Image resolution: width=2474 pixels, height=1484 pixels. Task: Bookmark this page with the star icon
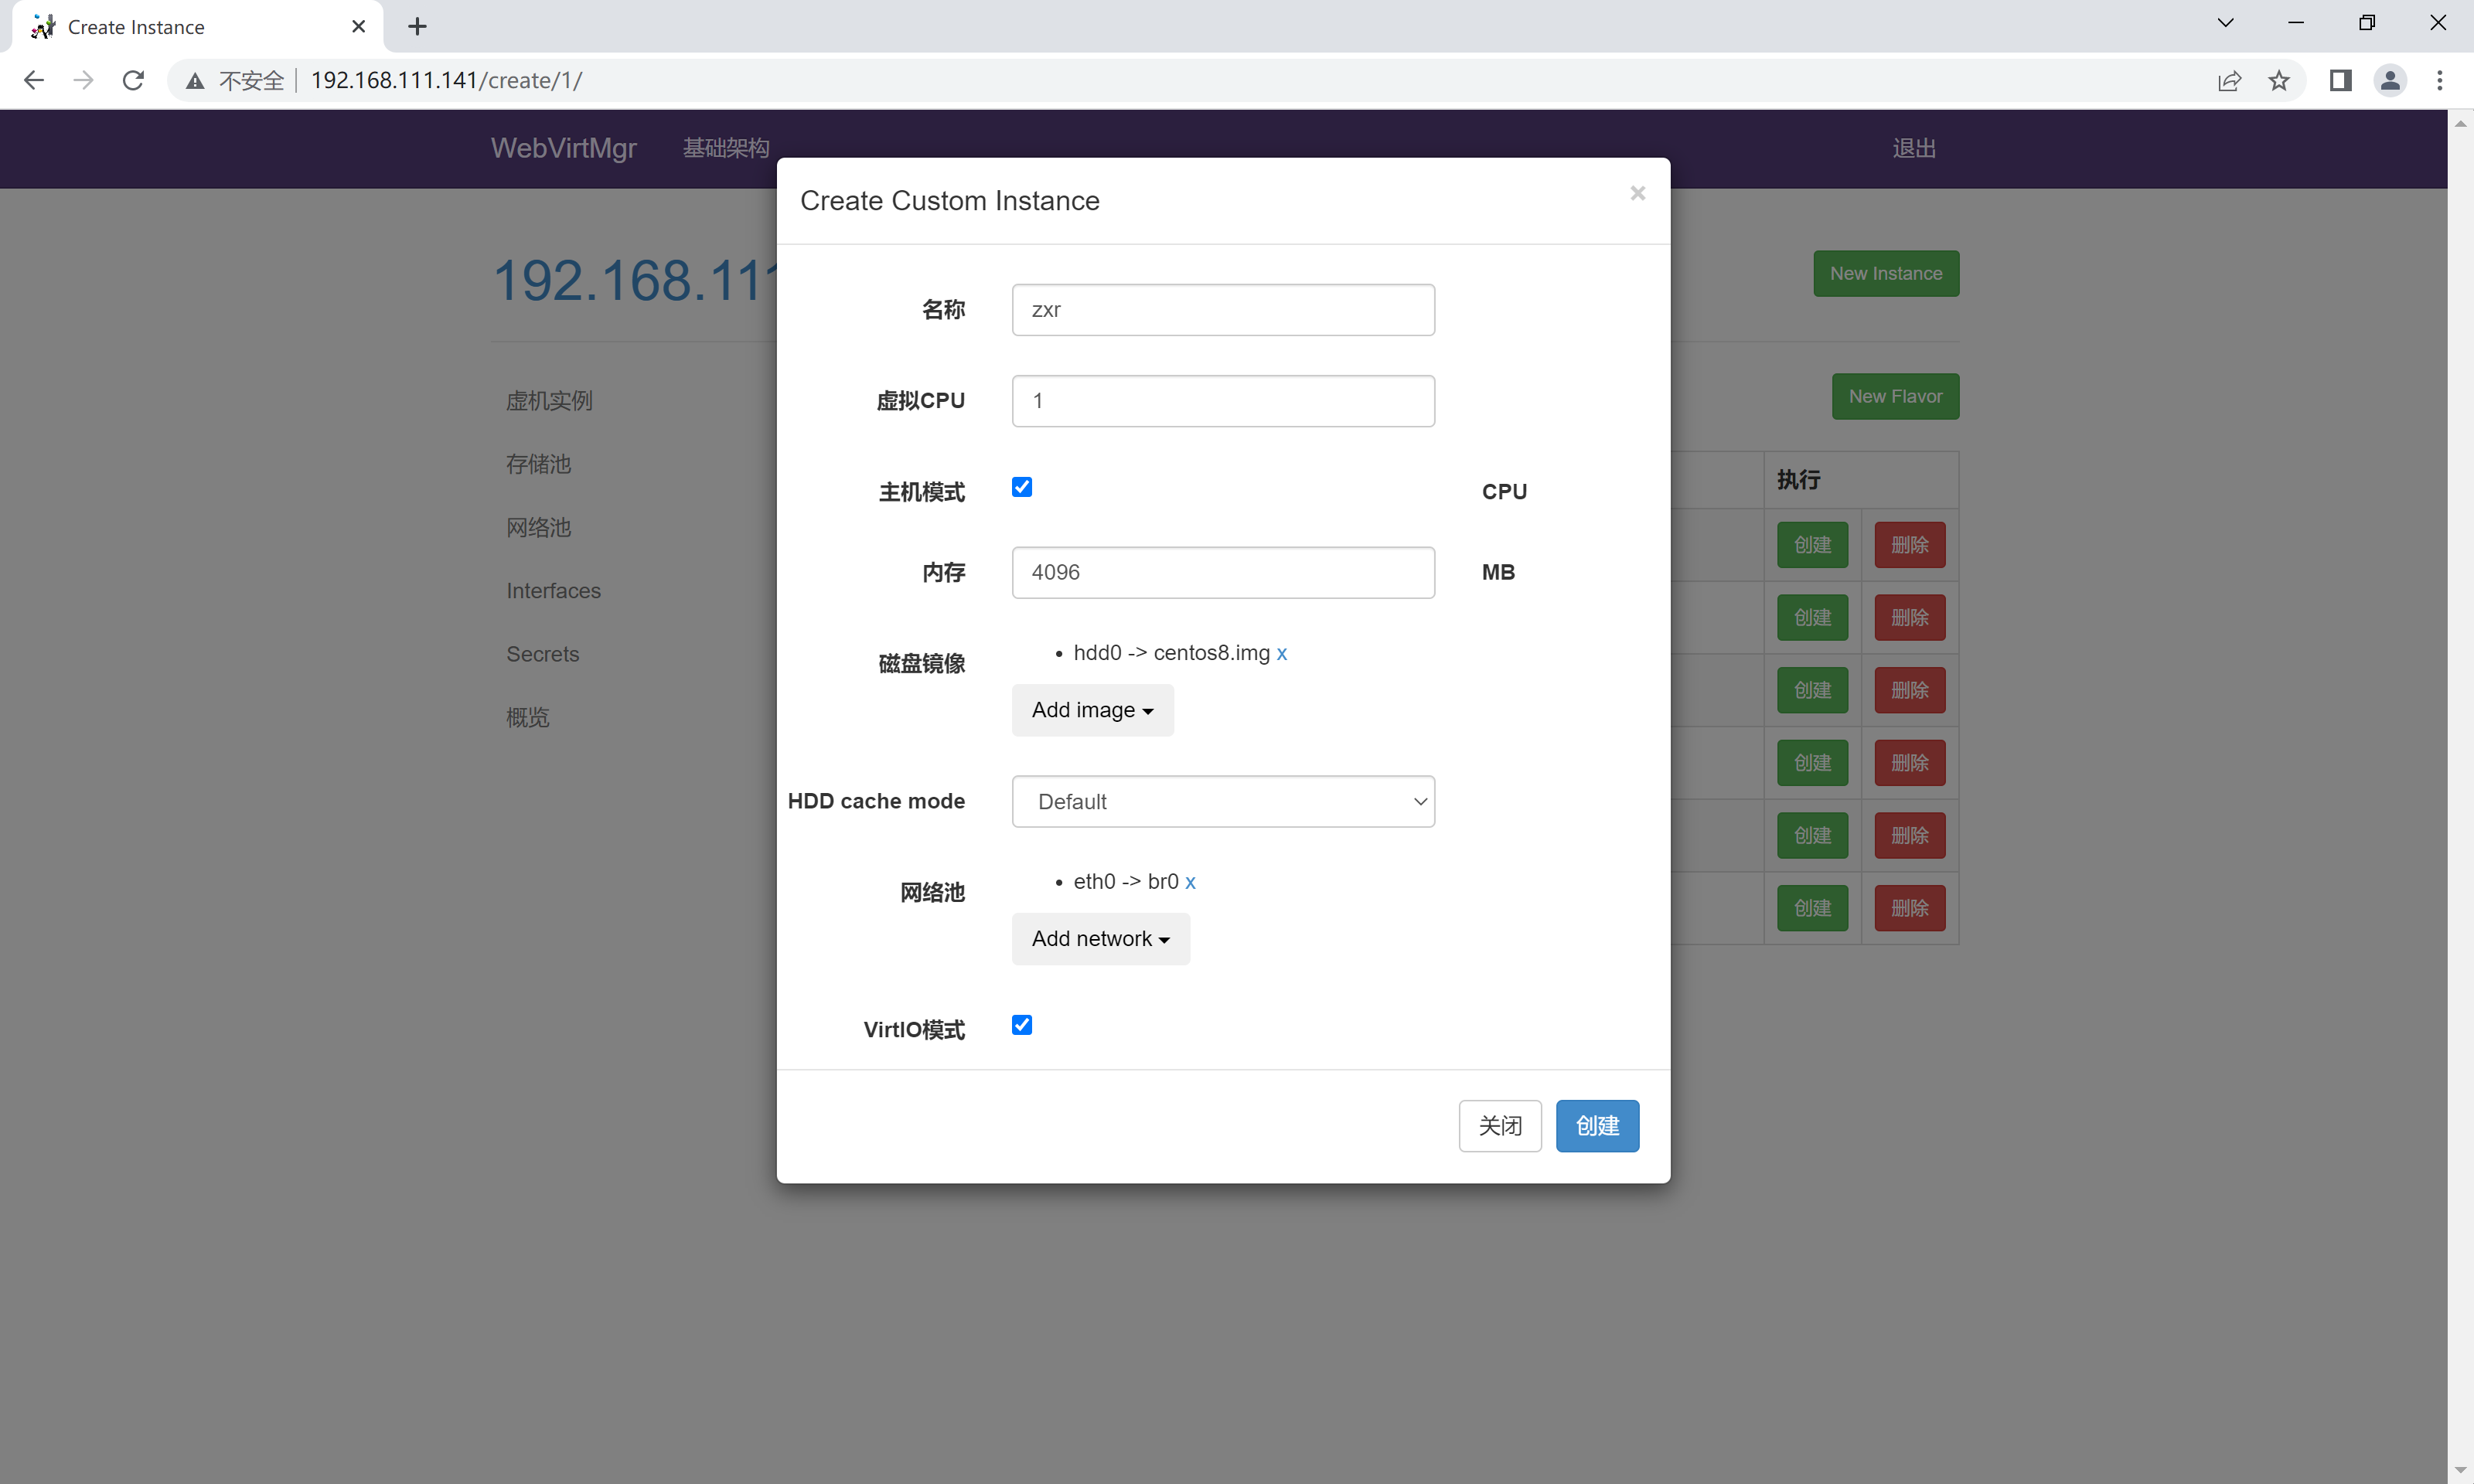tap(2279, 80)
